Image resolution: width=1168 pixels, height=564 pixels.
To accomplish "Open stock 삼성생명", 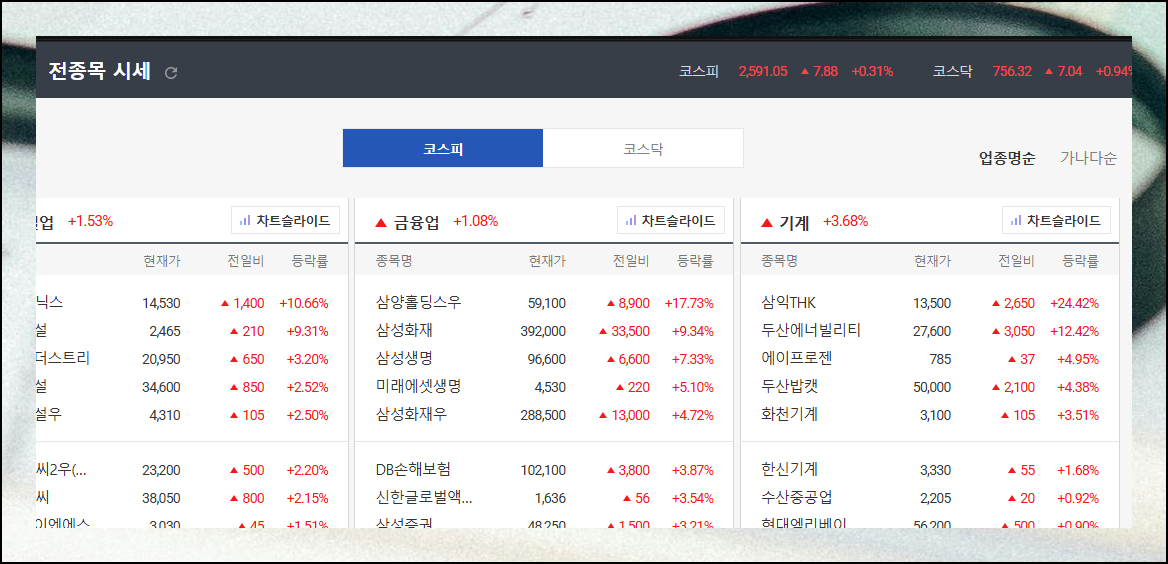I will pos(404,359).
